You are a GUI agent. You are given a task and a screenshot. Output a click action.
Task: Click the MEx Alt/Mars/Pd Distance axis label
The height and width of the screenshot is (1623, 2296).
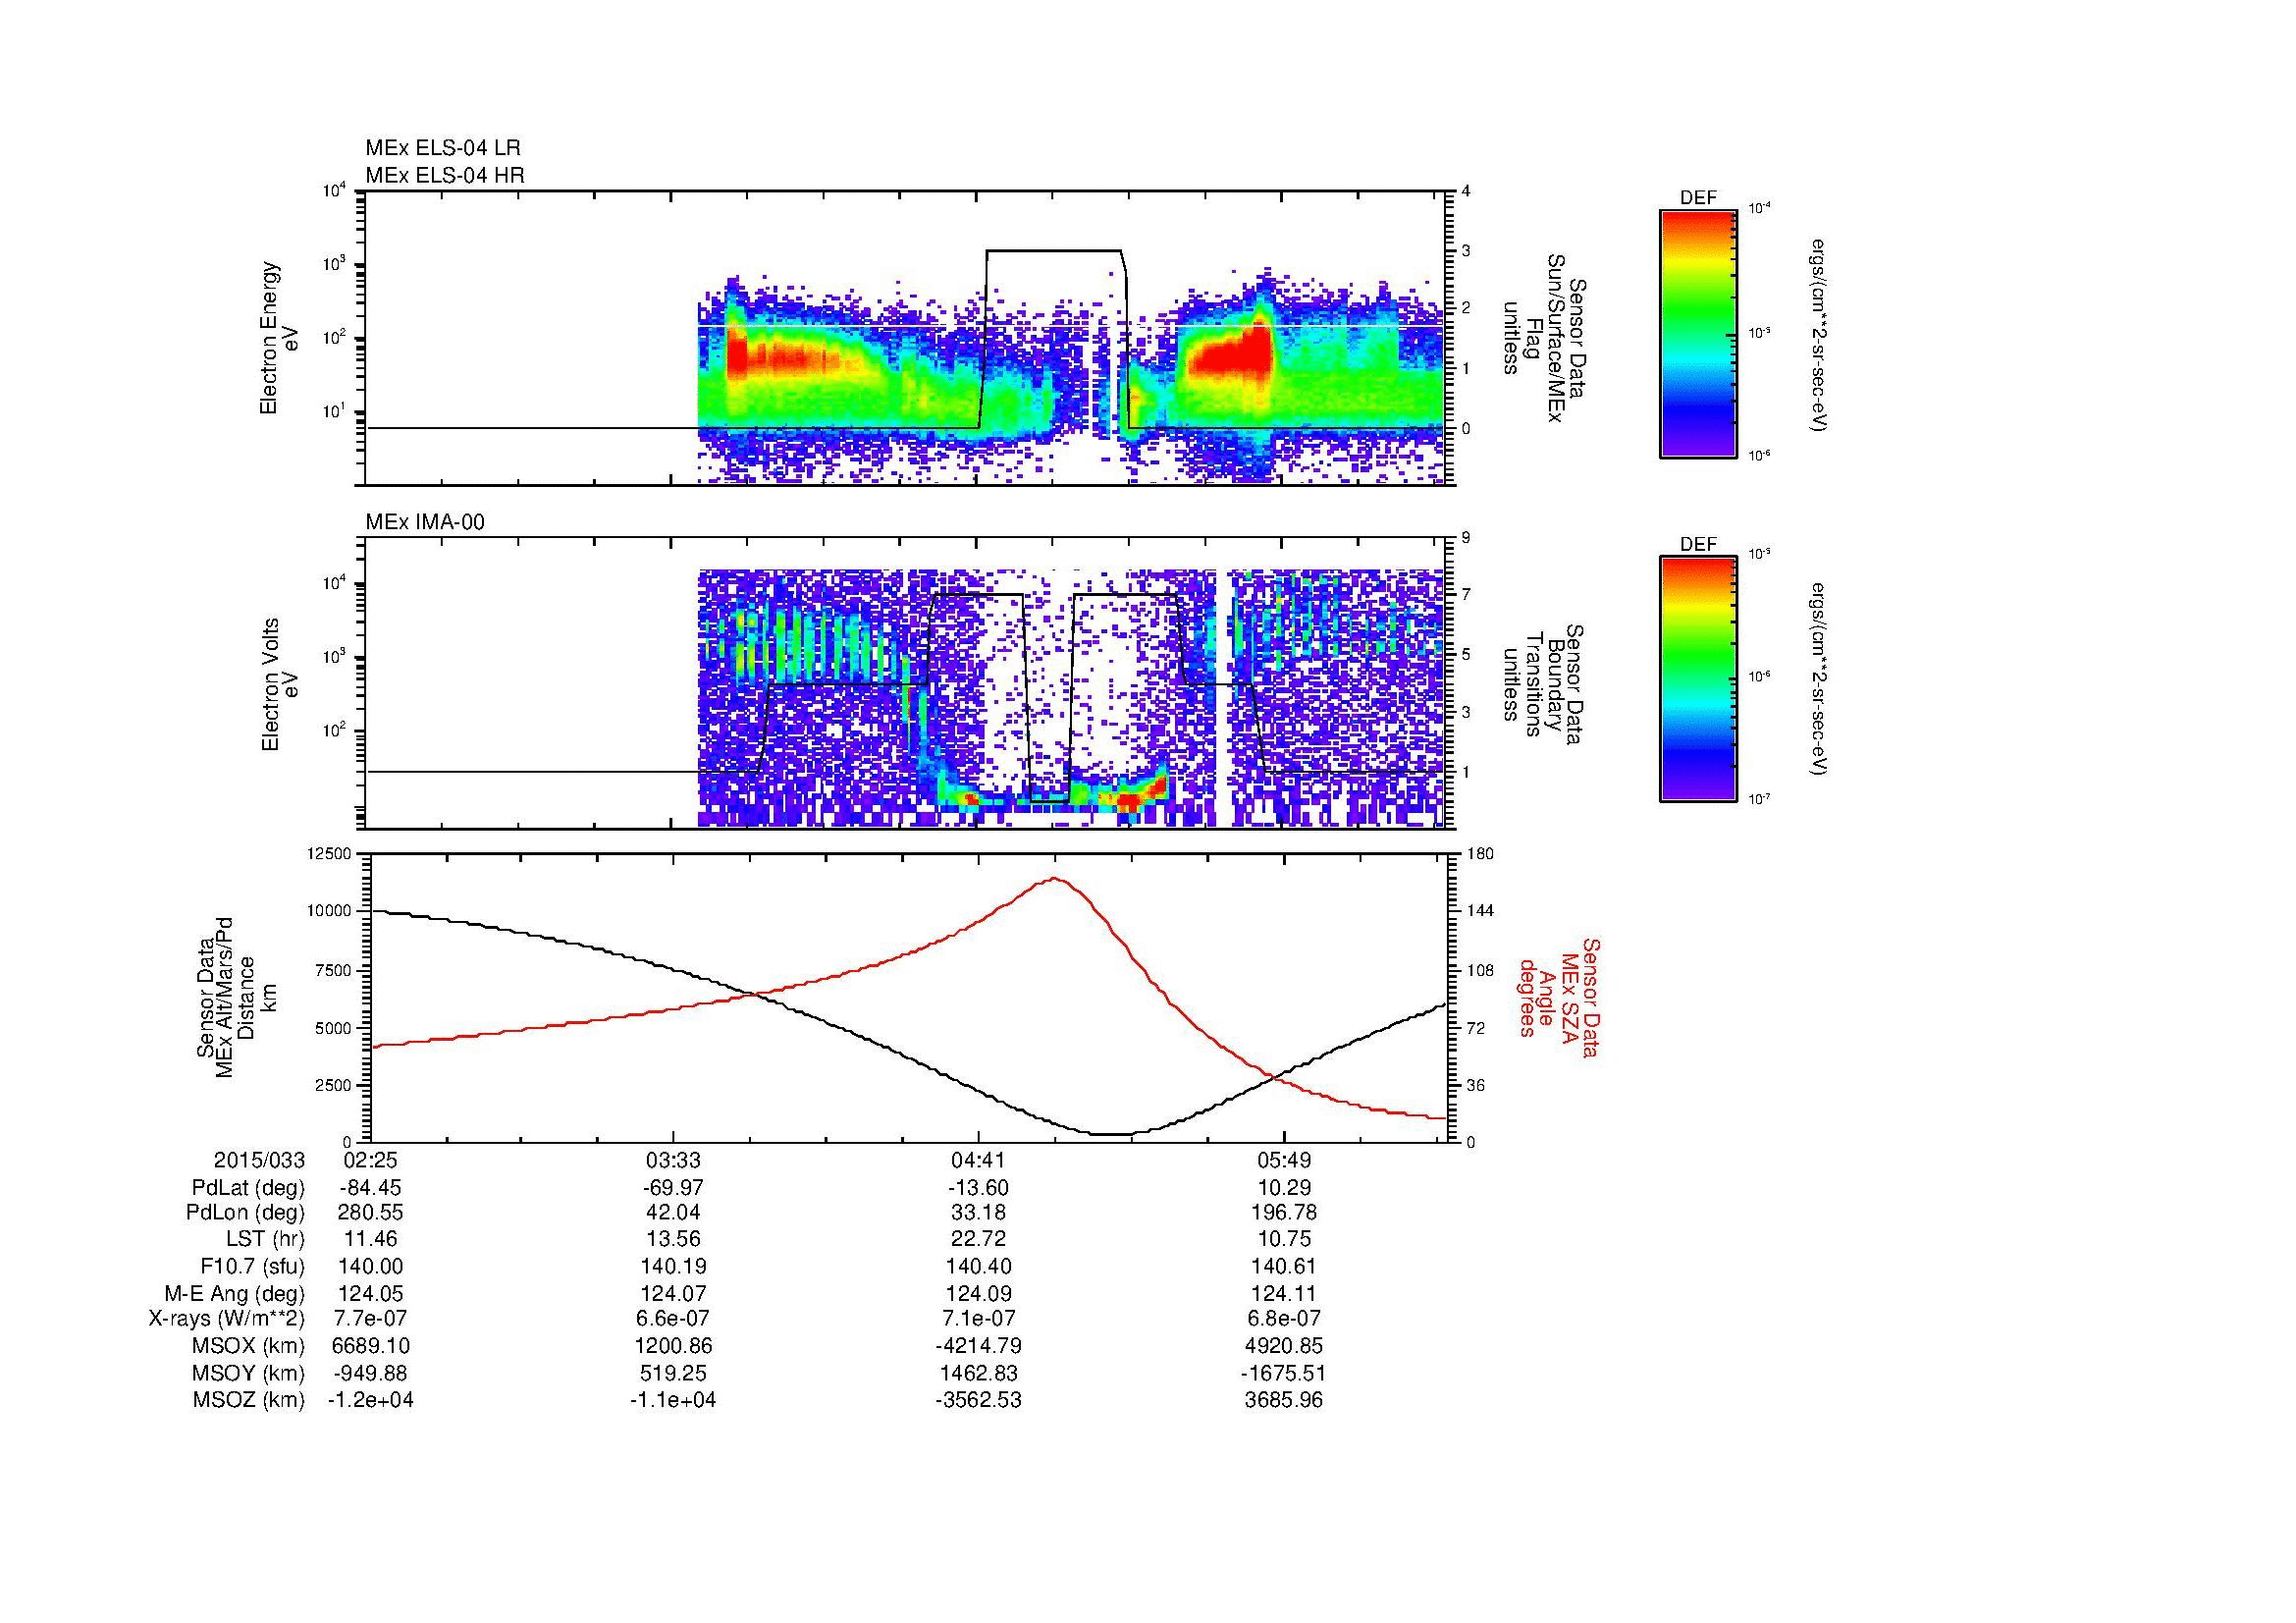[237, 997]
